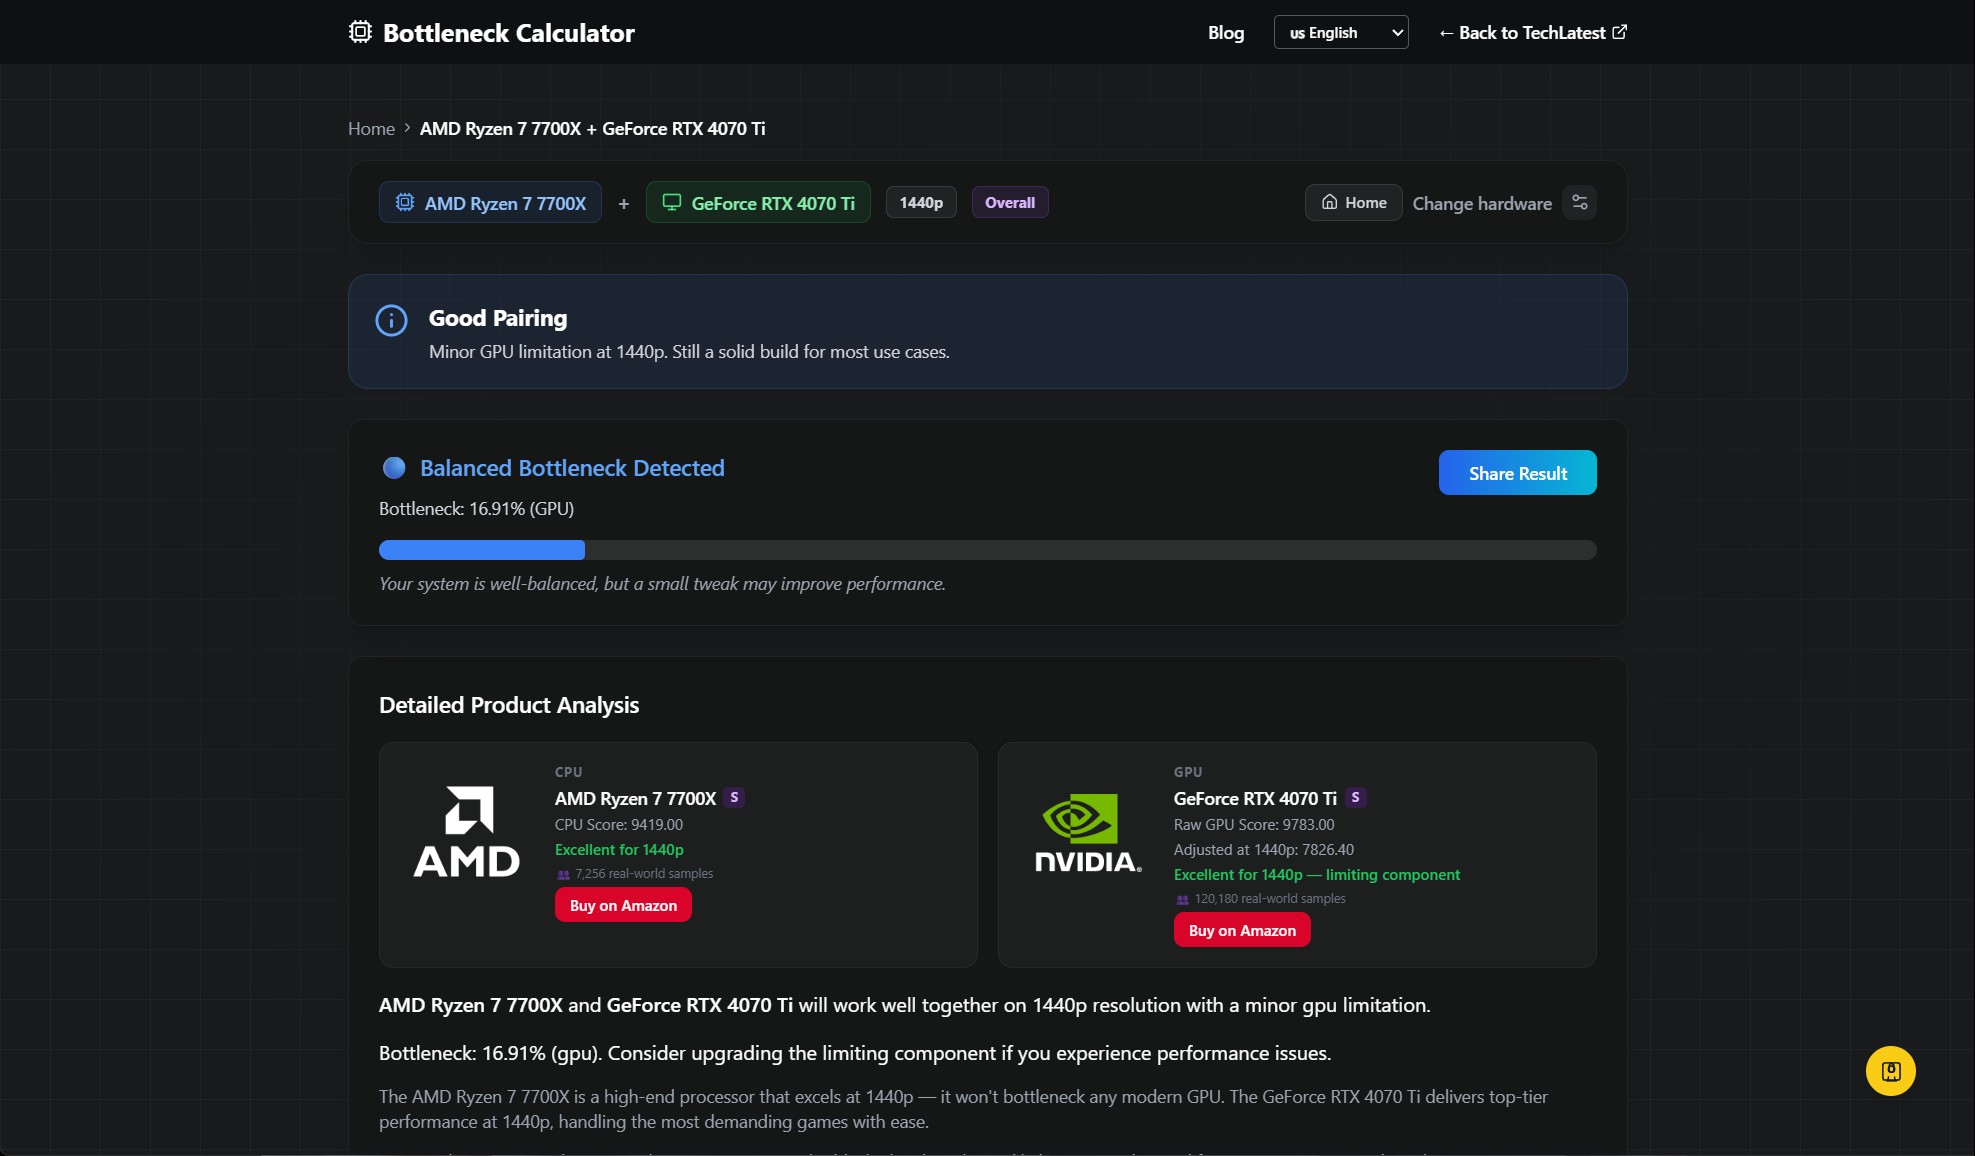Click the Share Result button
Viewport: 1975px width, 1156px height.
click(x=1517, y=472)
